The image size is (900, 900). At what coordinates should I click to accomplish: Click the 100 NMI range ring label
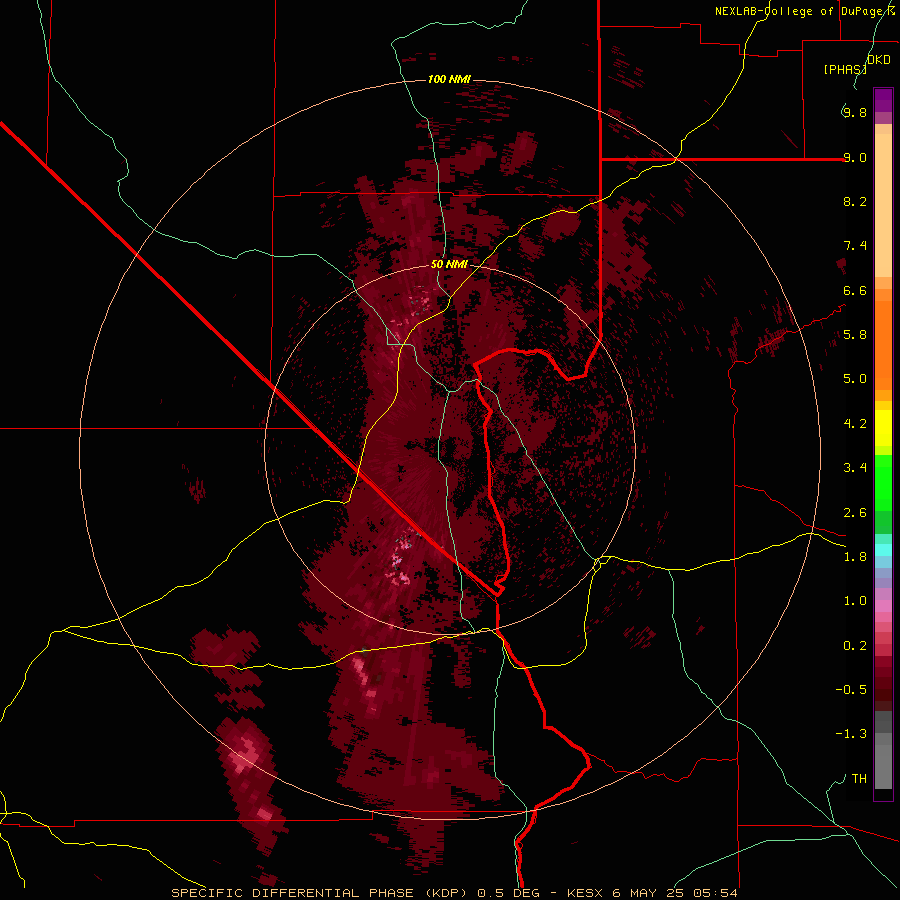coord(449,79)
